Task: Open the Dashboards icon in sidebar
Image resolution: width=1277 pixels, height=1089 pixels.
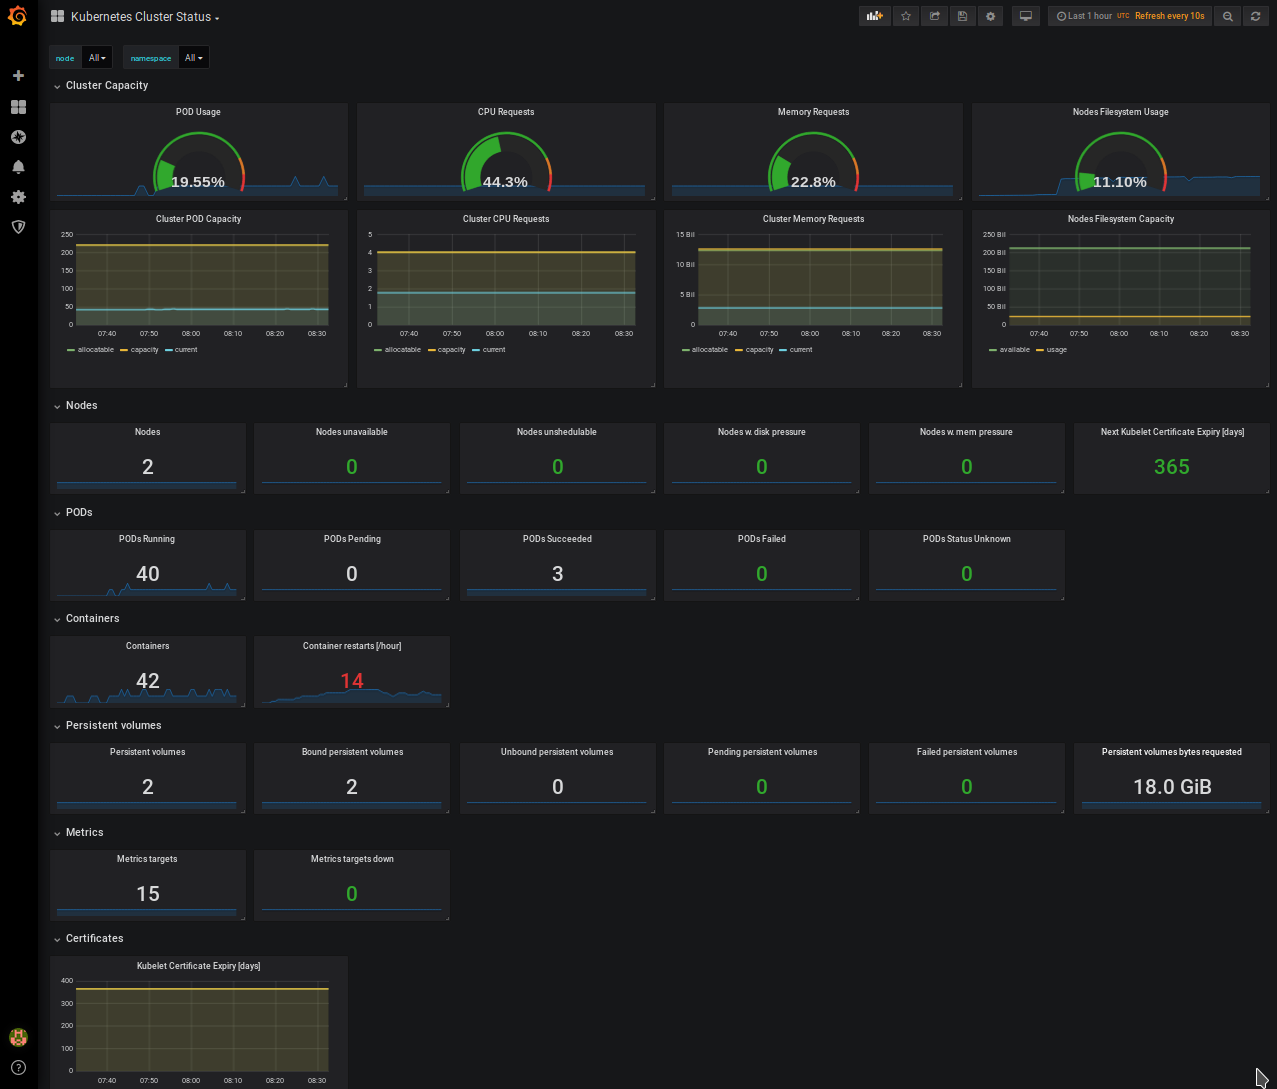Action: click(x=18, y=106)
